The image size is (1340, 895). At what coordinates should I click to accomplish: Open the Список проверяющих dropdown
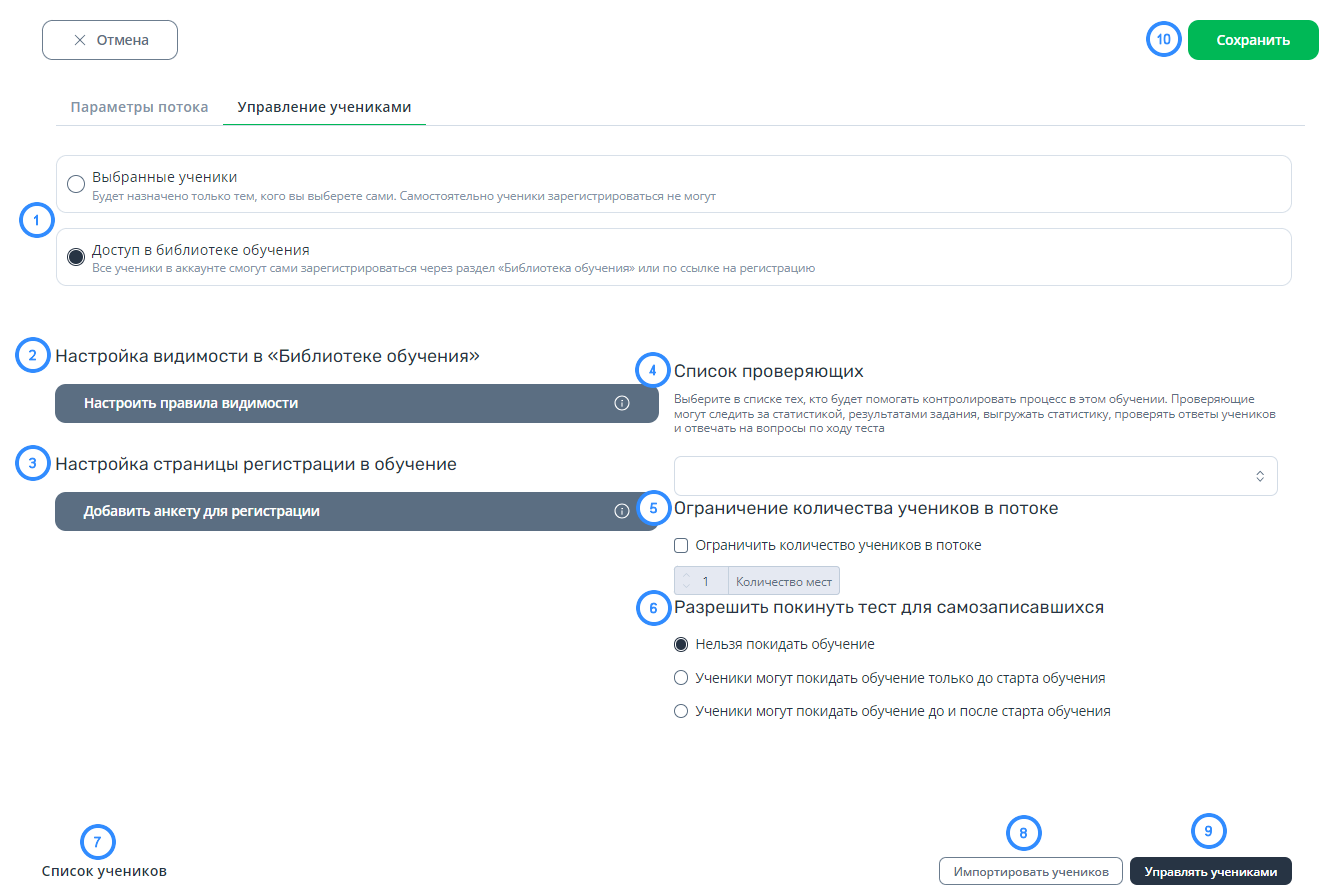click(x=976, y=476)
